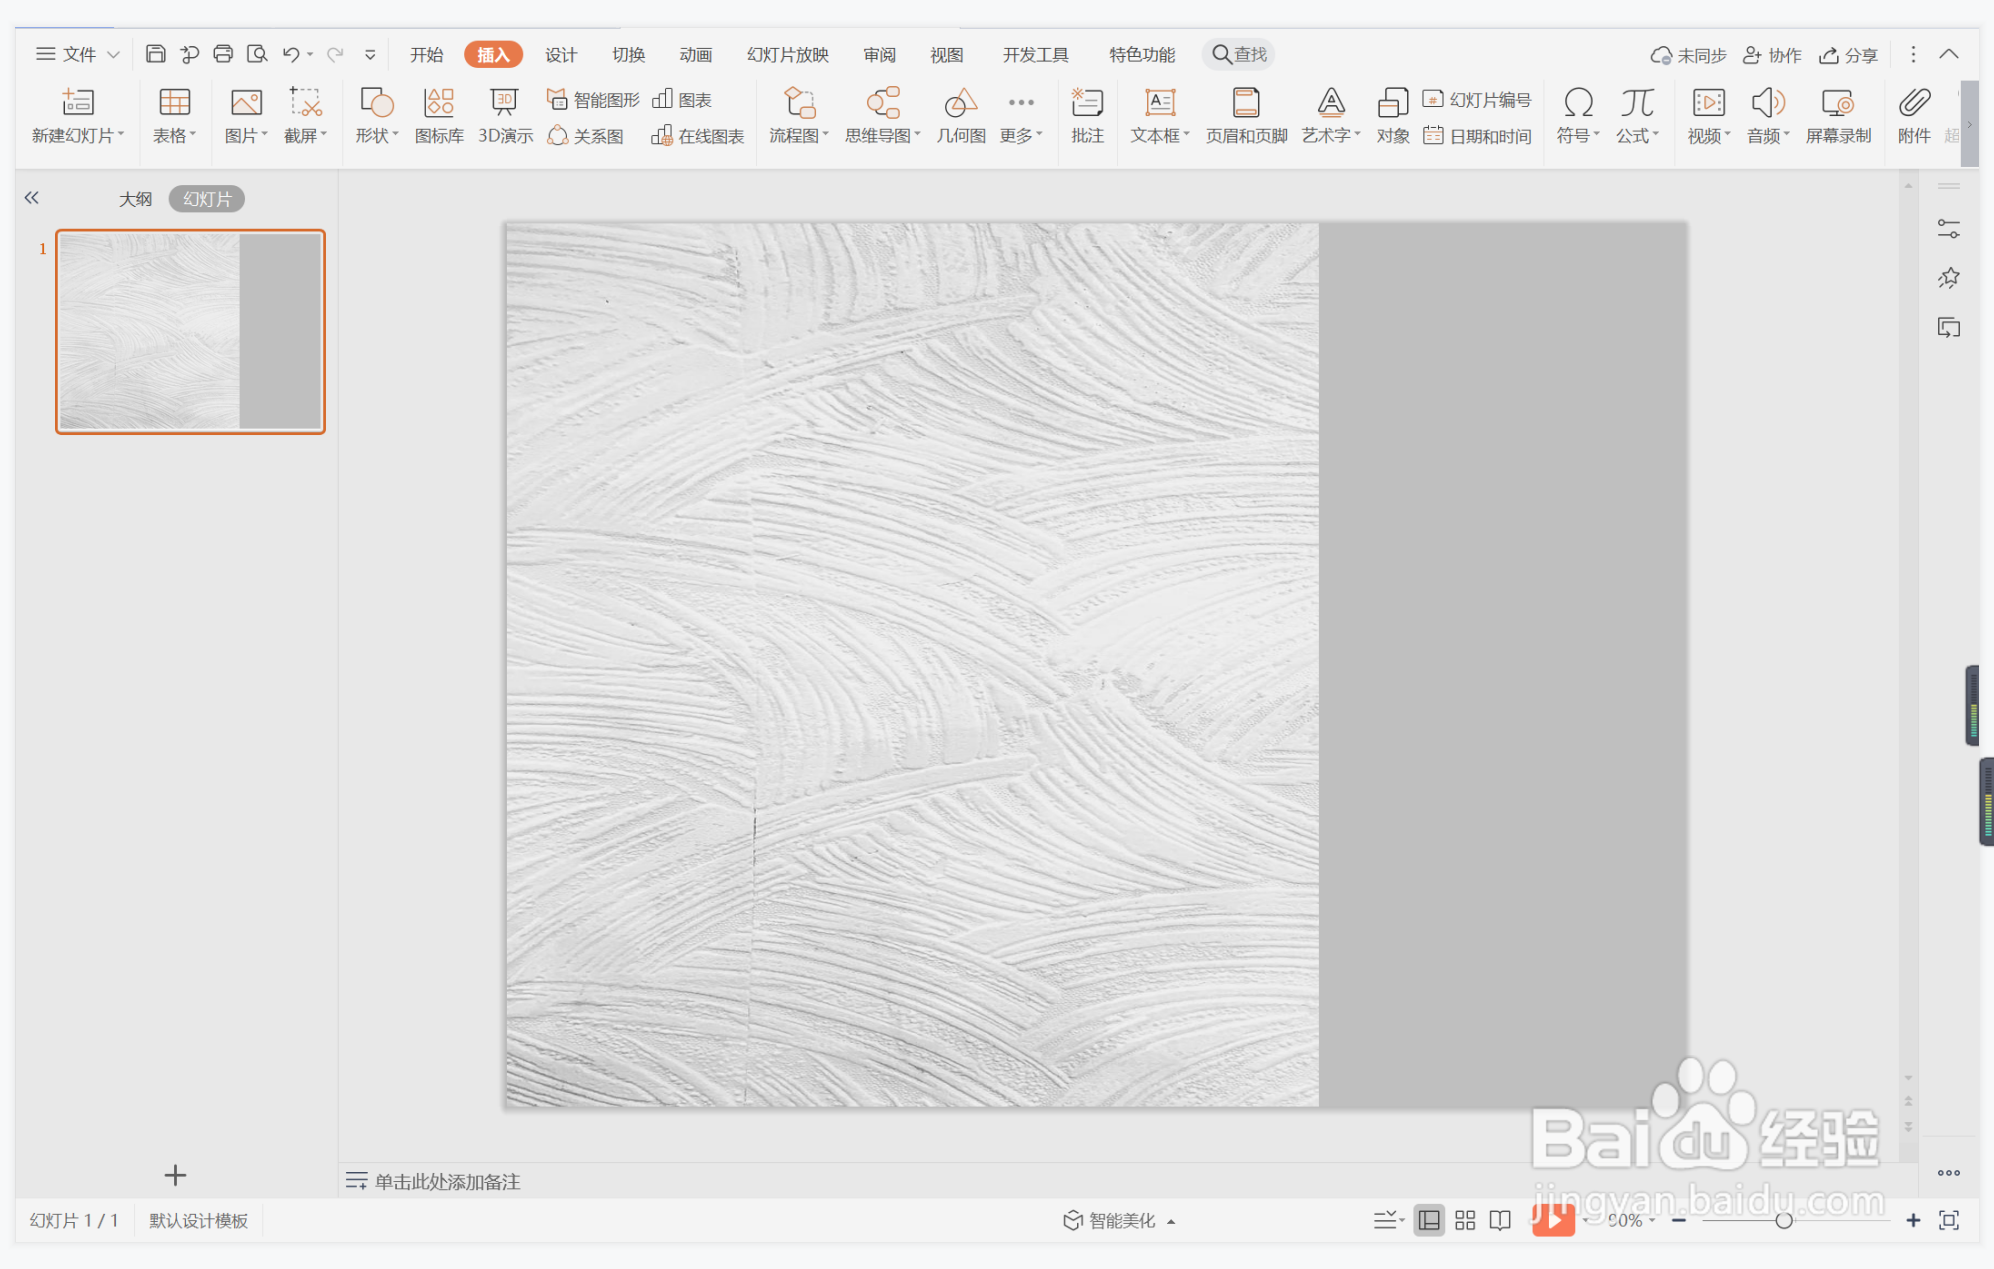The width and height of the screenshot is (1994, 1269).
Task: Select slide 1 thumbnail
Action: [x=190, y=332]
